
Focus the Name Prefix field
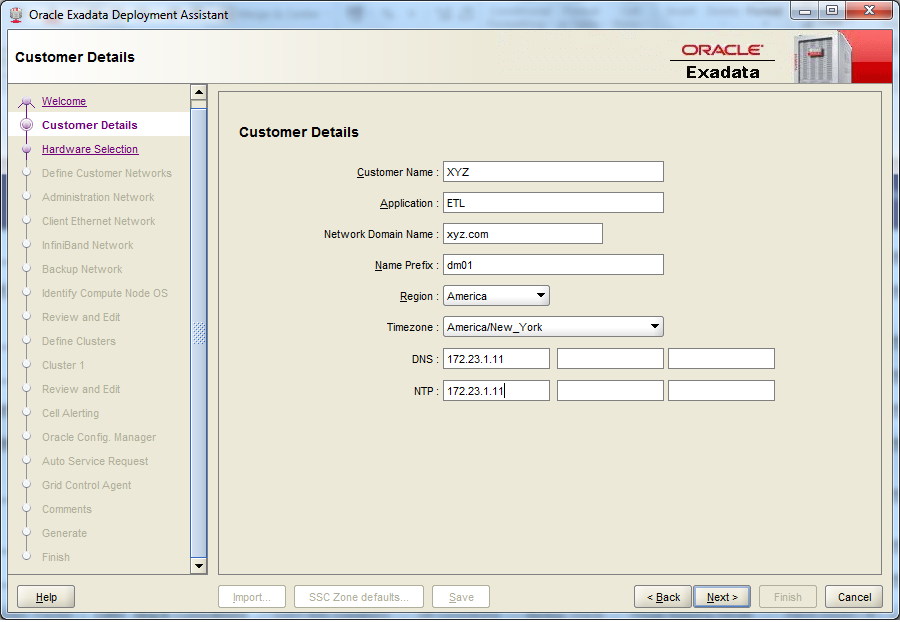[x=553, y=265]
